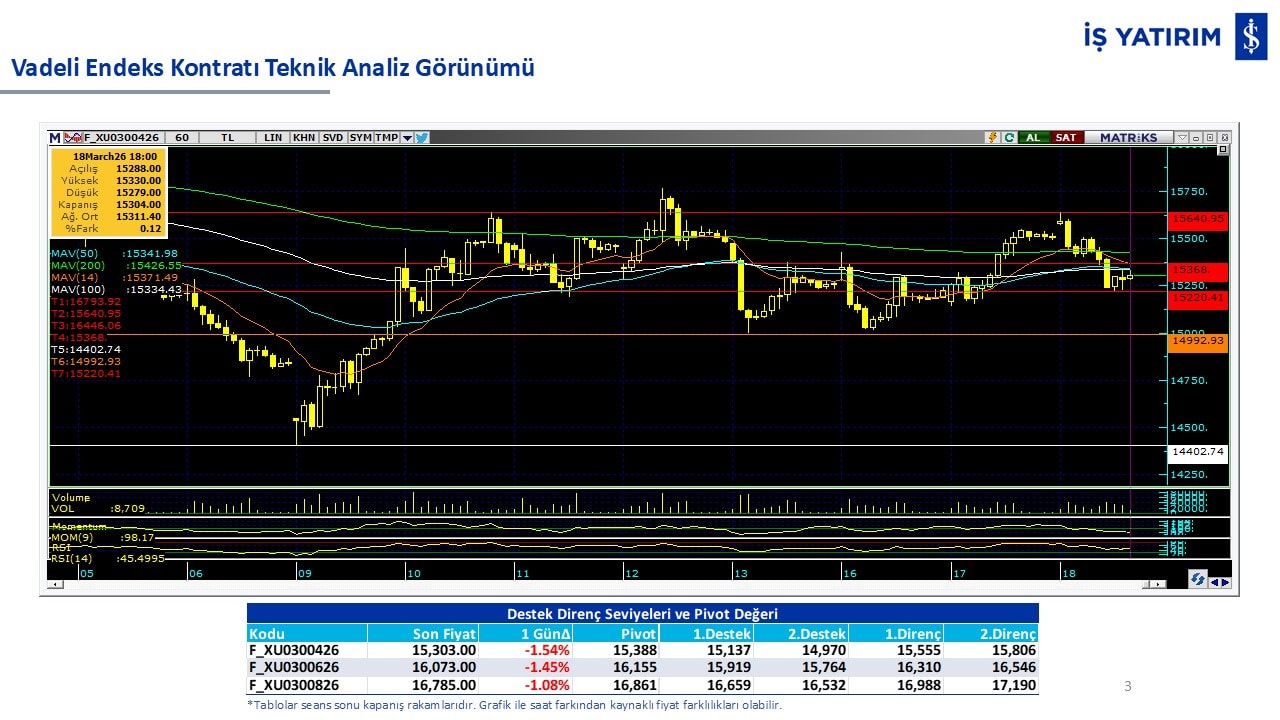
Task: Select the SYM toolbar item
Action: point(360,138)
